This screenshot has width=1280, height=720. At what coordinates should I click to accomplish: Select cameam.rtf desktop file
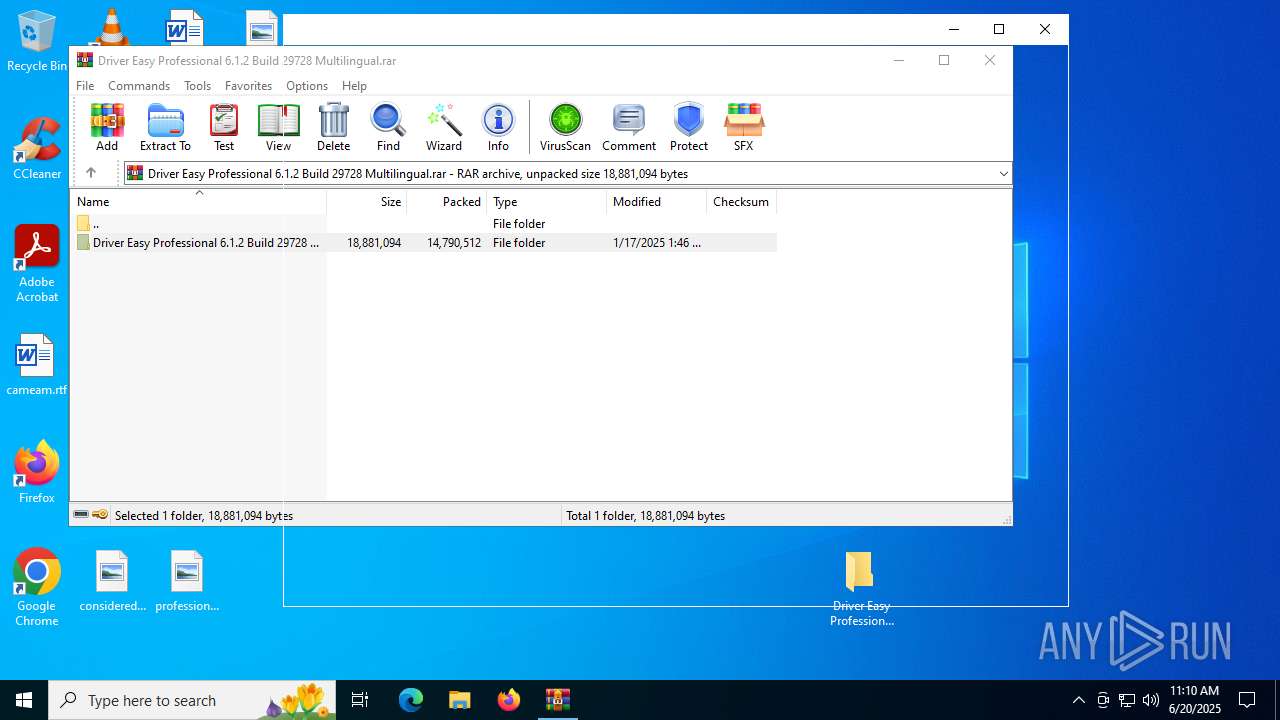(37, 365)
